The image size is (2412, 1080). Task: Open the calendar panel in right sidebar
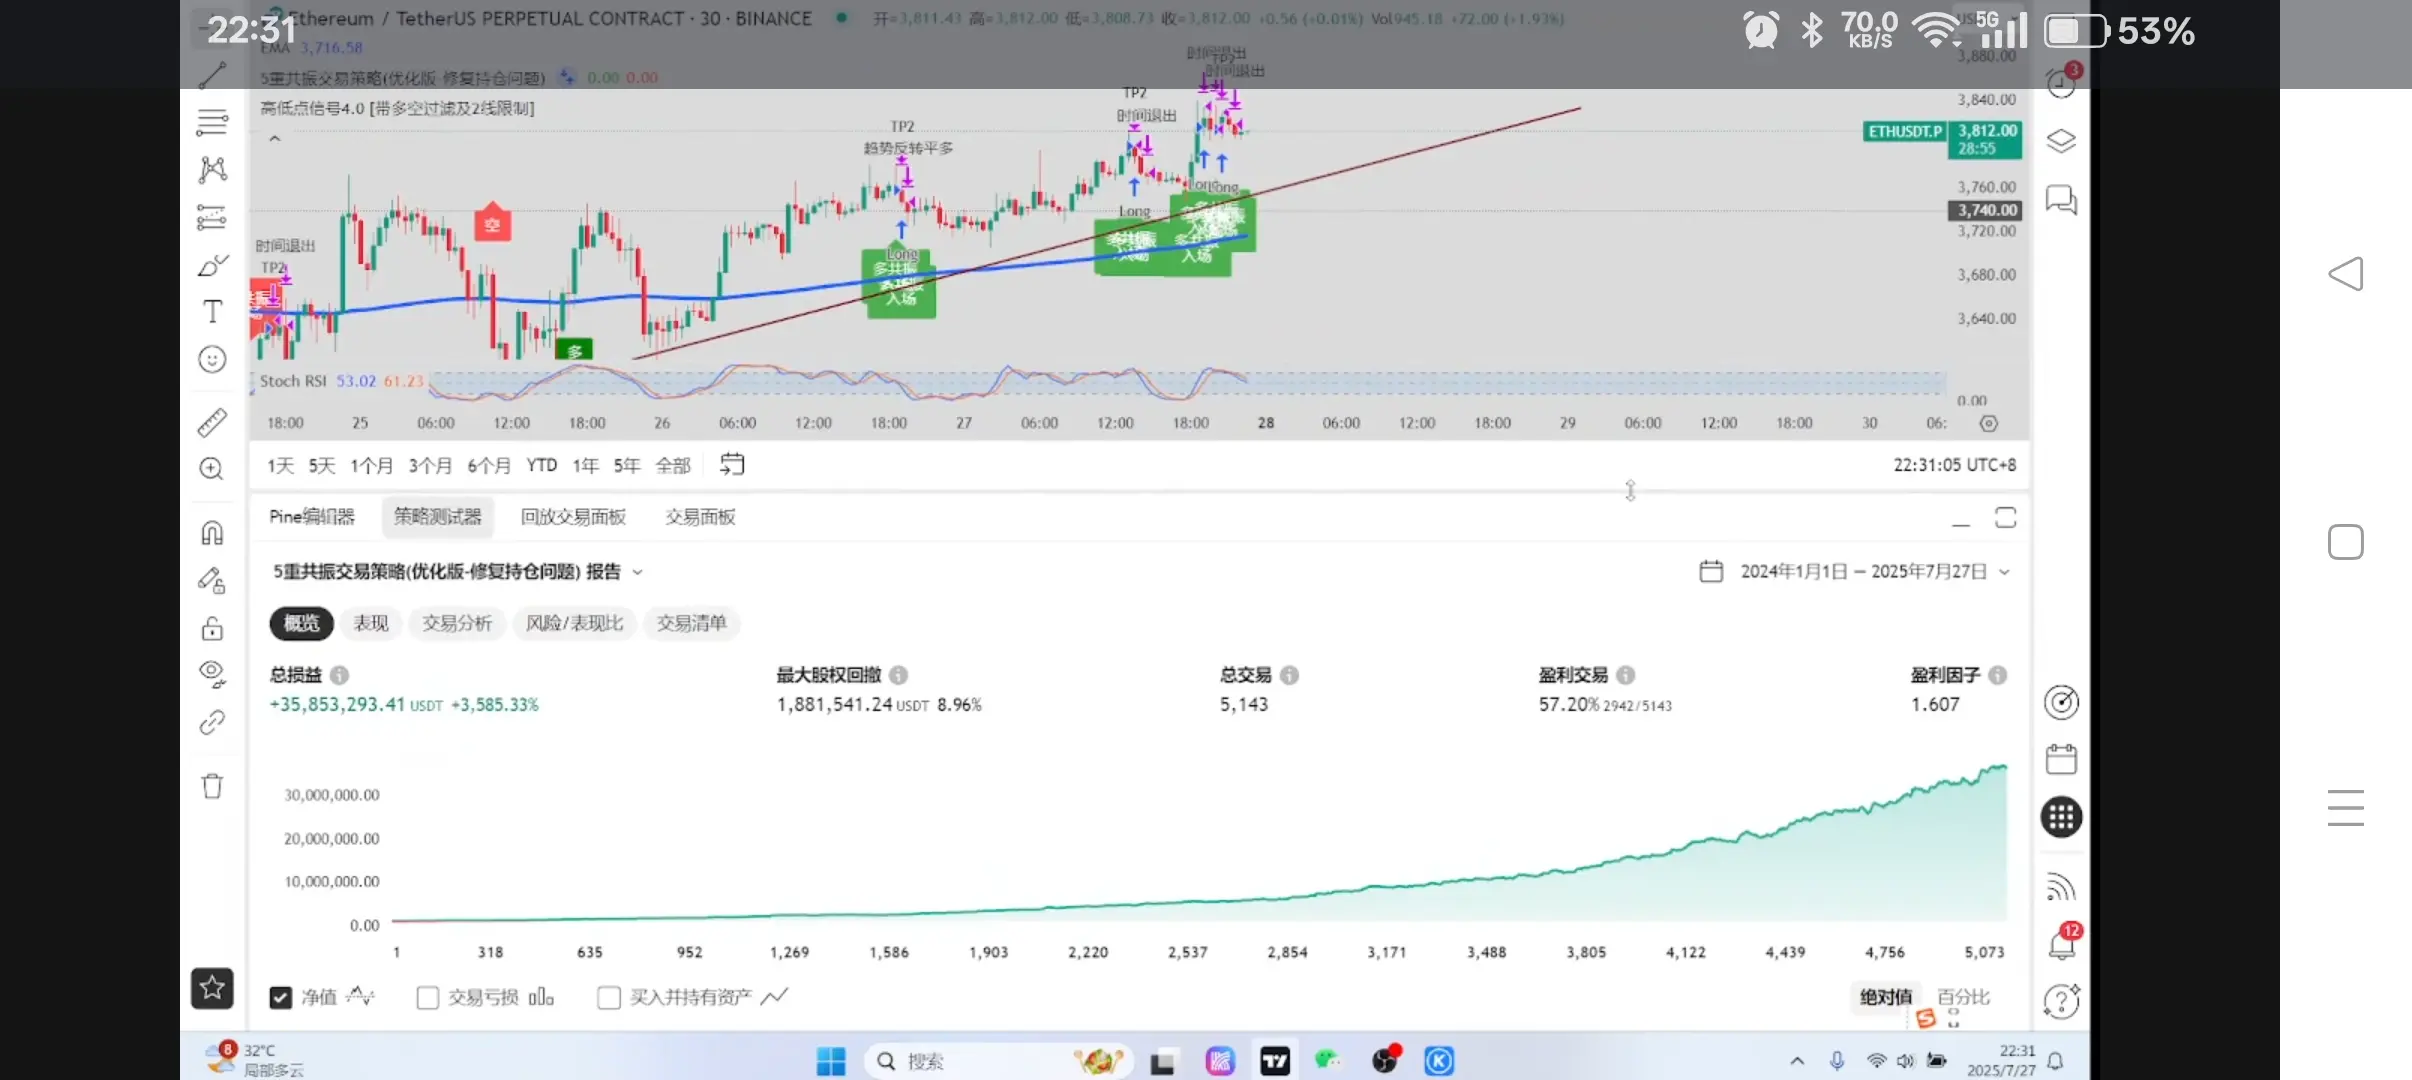pos(2061,760)
